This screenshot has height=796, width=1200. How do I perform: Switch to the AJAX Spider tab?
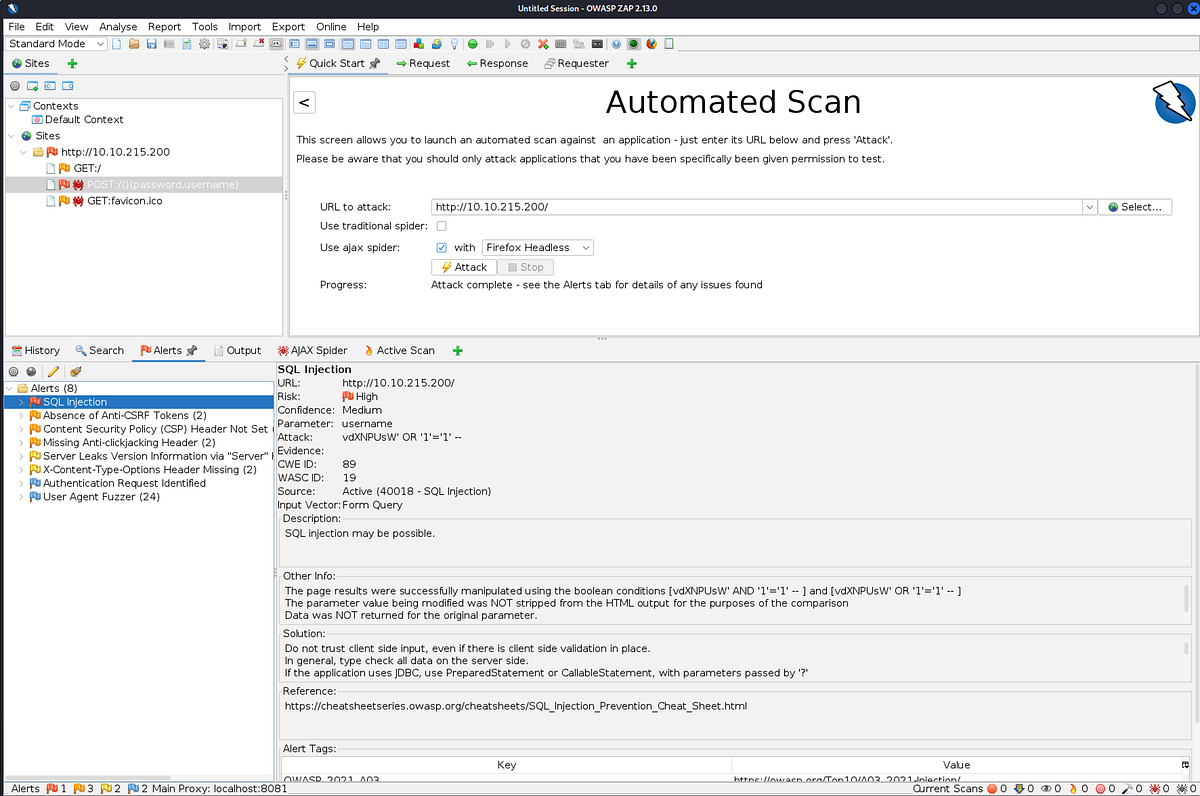click(312, 350)
